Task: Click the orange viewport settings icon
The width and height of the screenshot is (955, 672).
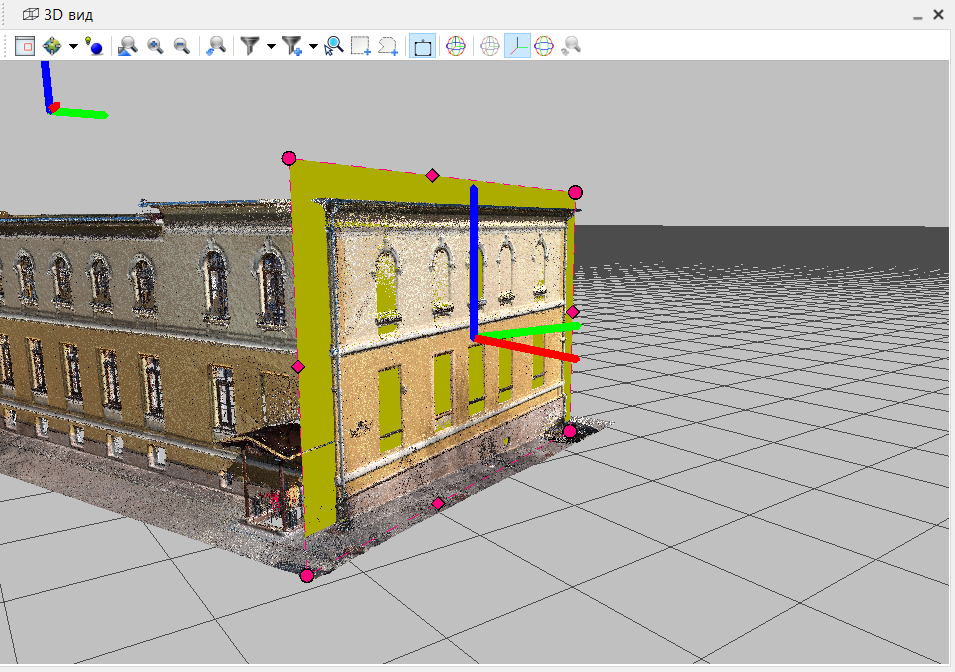Action: (25, 45)
